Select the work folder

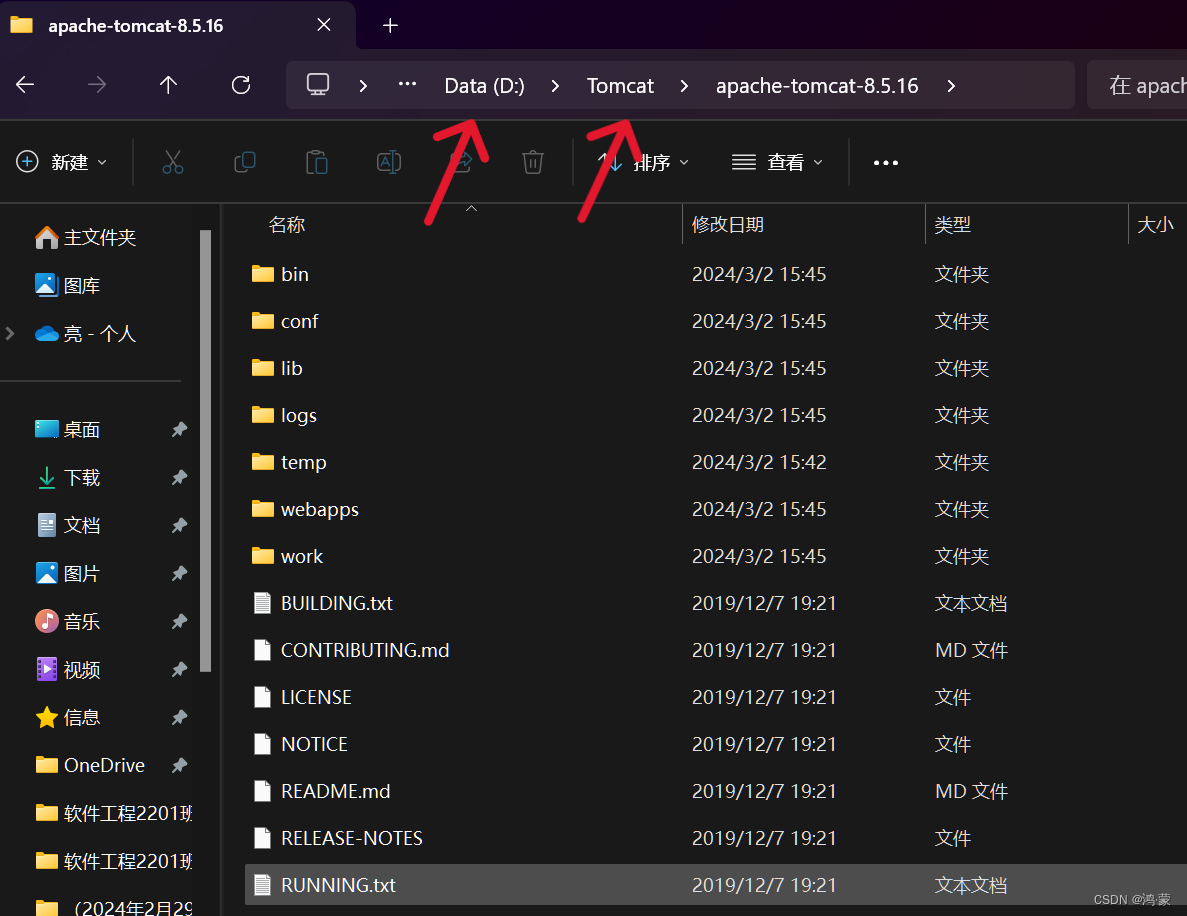[x=287, y=556]
